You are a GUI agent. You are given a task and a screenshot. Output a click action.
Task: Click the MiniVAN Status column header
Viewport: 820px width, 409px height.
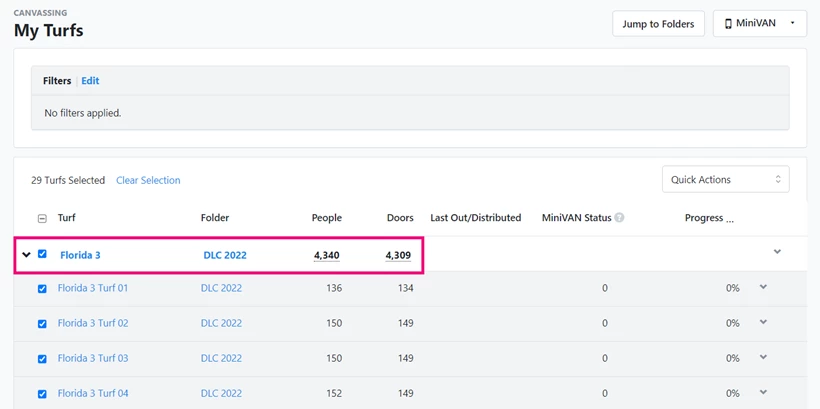tap(576, 218)
